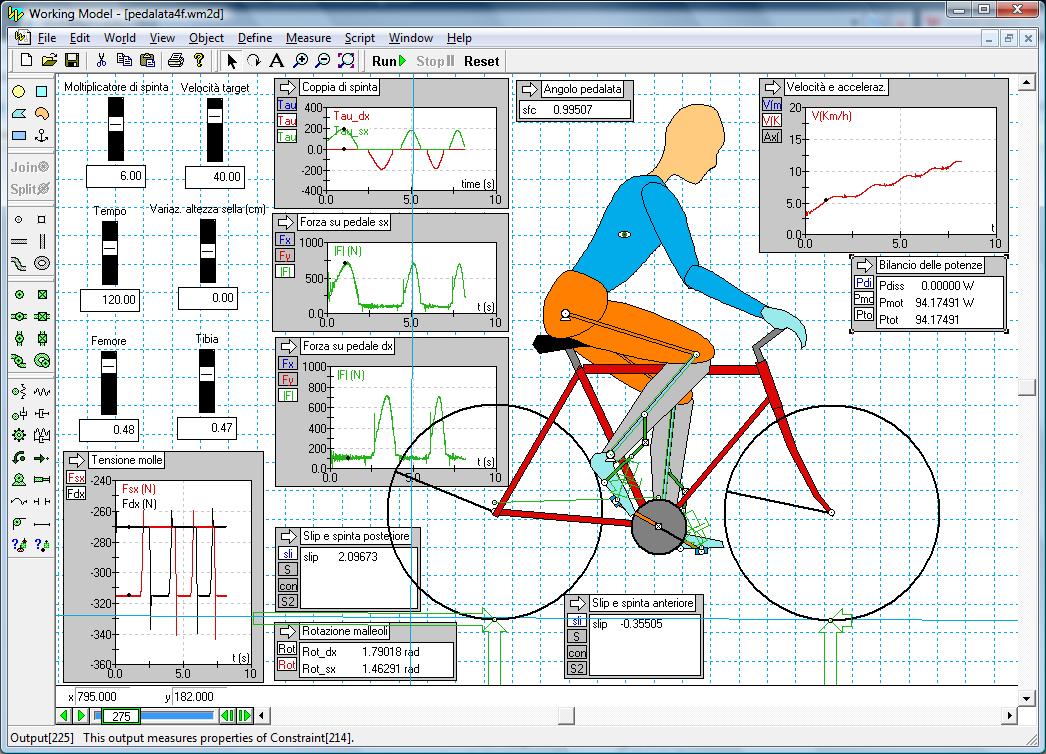Pick the Anchor tool
The height and width of the screenshot is (754, 1046).
pyautogui.click(x=41, y=135)
